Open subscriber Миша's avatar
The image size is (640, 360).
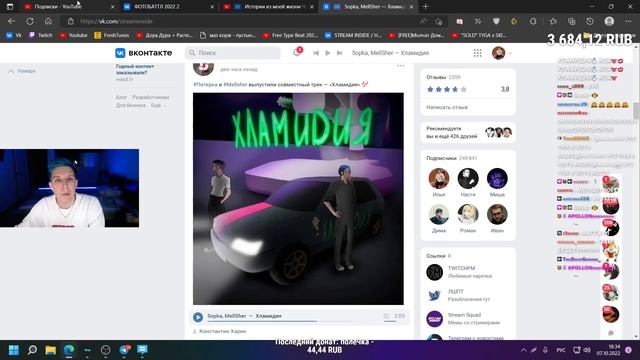tap(497, 178)
